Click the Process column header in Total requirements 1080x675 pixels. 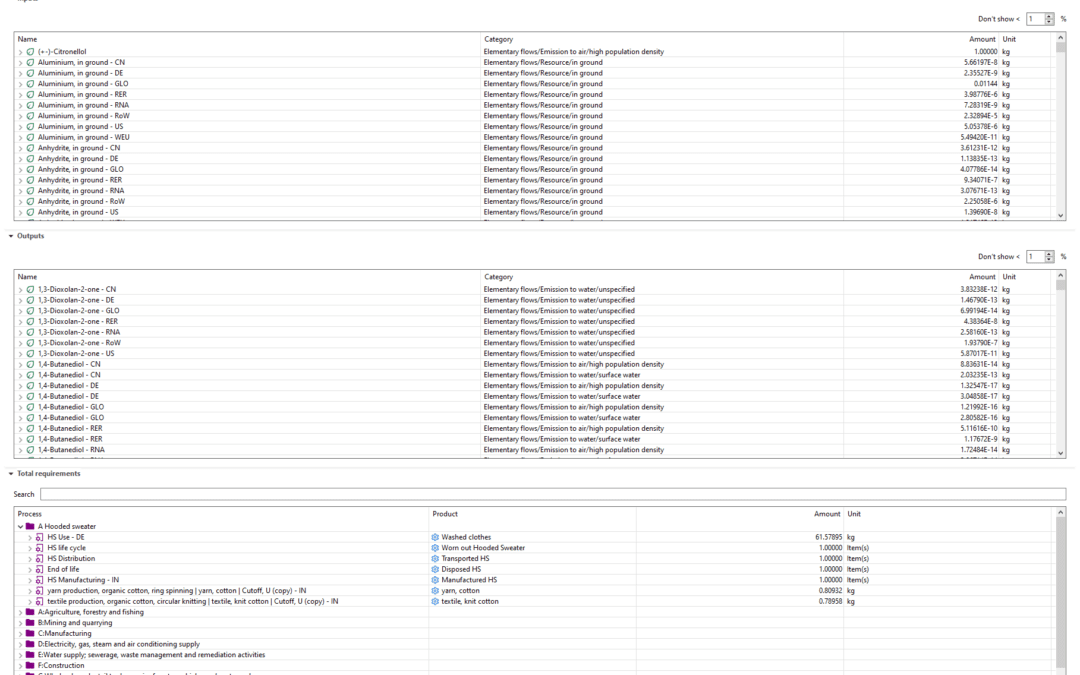pyautogui.click(x=30, y=514)
